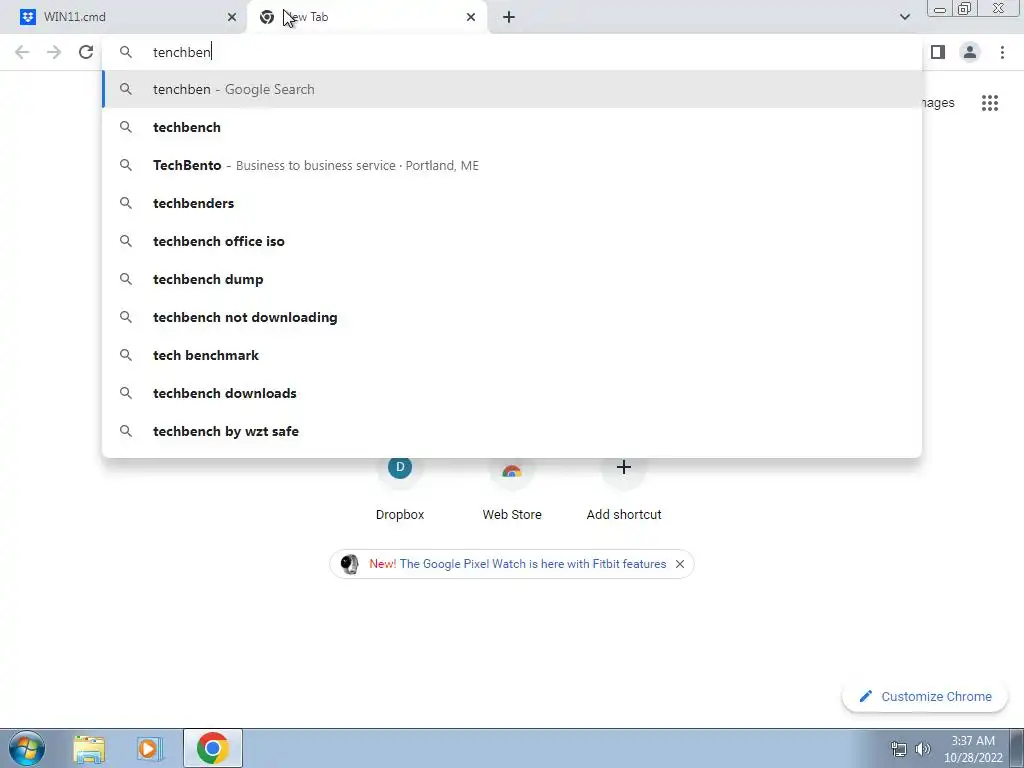This screenshot has height=768, width=1024.
Task: Open Windows Explorer from taskbar
Action: click(x=89, y=748)
